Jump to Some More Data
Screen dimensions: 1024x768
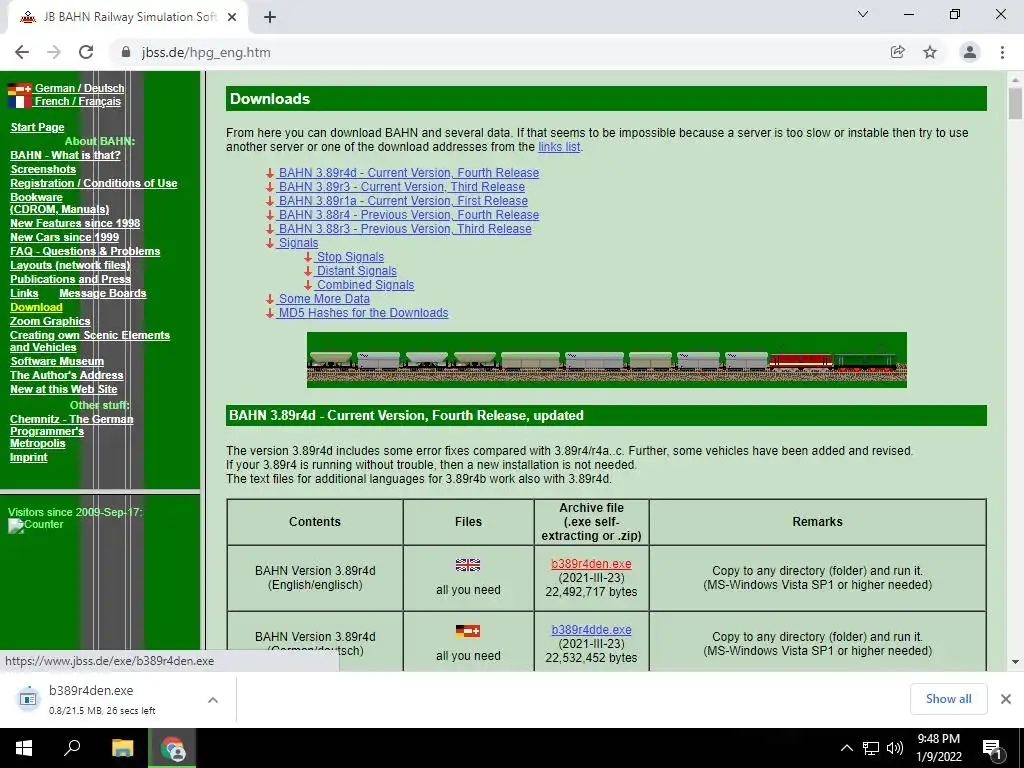(323, 299)
